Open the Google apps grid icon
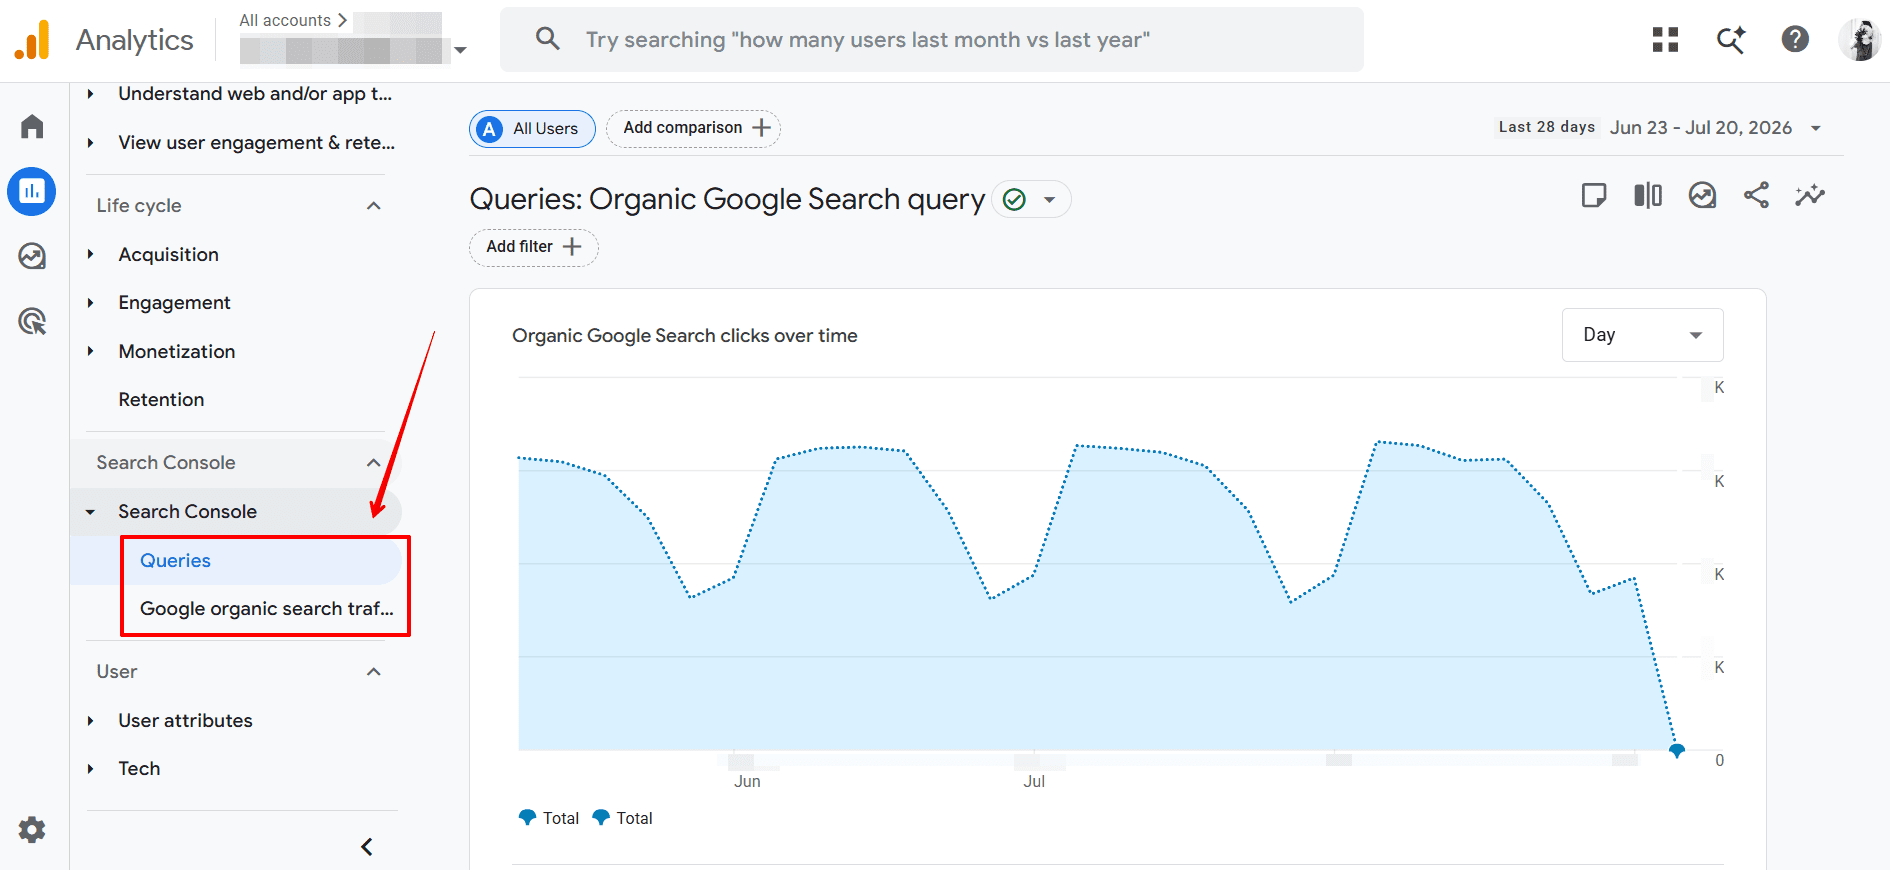Viewport: 1890px width, 870px height. (x=1665, y=39)
